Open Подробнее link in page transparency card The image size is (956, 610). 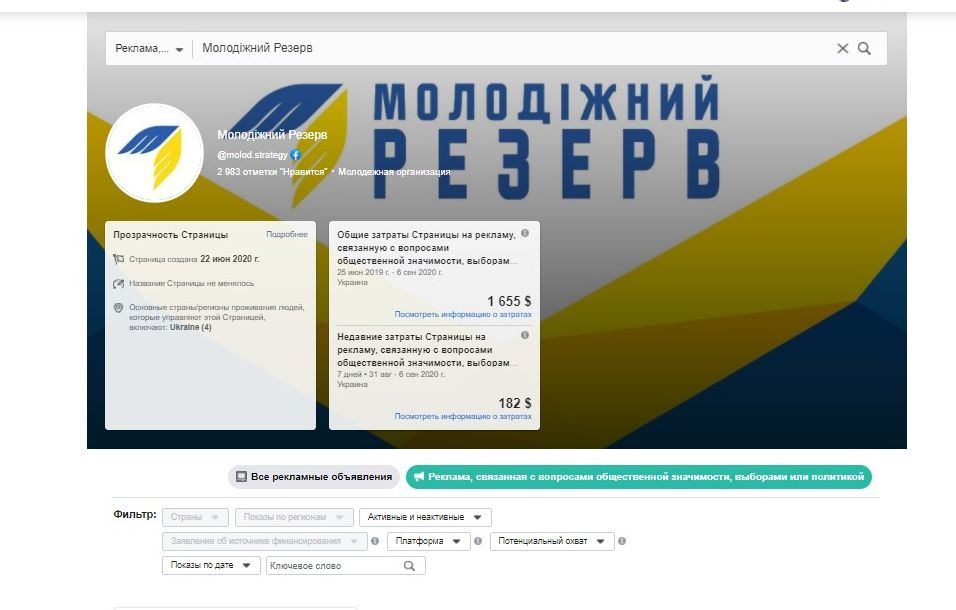point(287,235)
